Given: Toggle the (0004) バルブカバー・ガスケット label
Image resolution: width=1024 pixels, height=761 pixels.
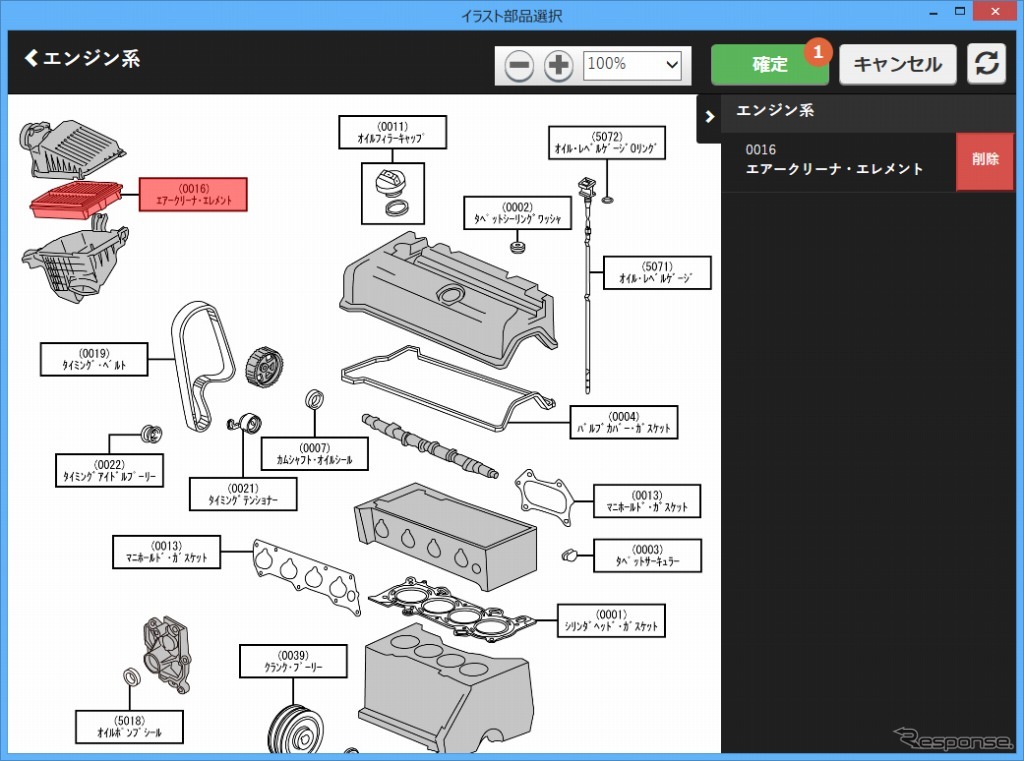Looking at the screenshot, I should pyautogui.click(x=623, y=422).
